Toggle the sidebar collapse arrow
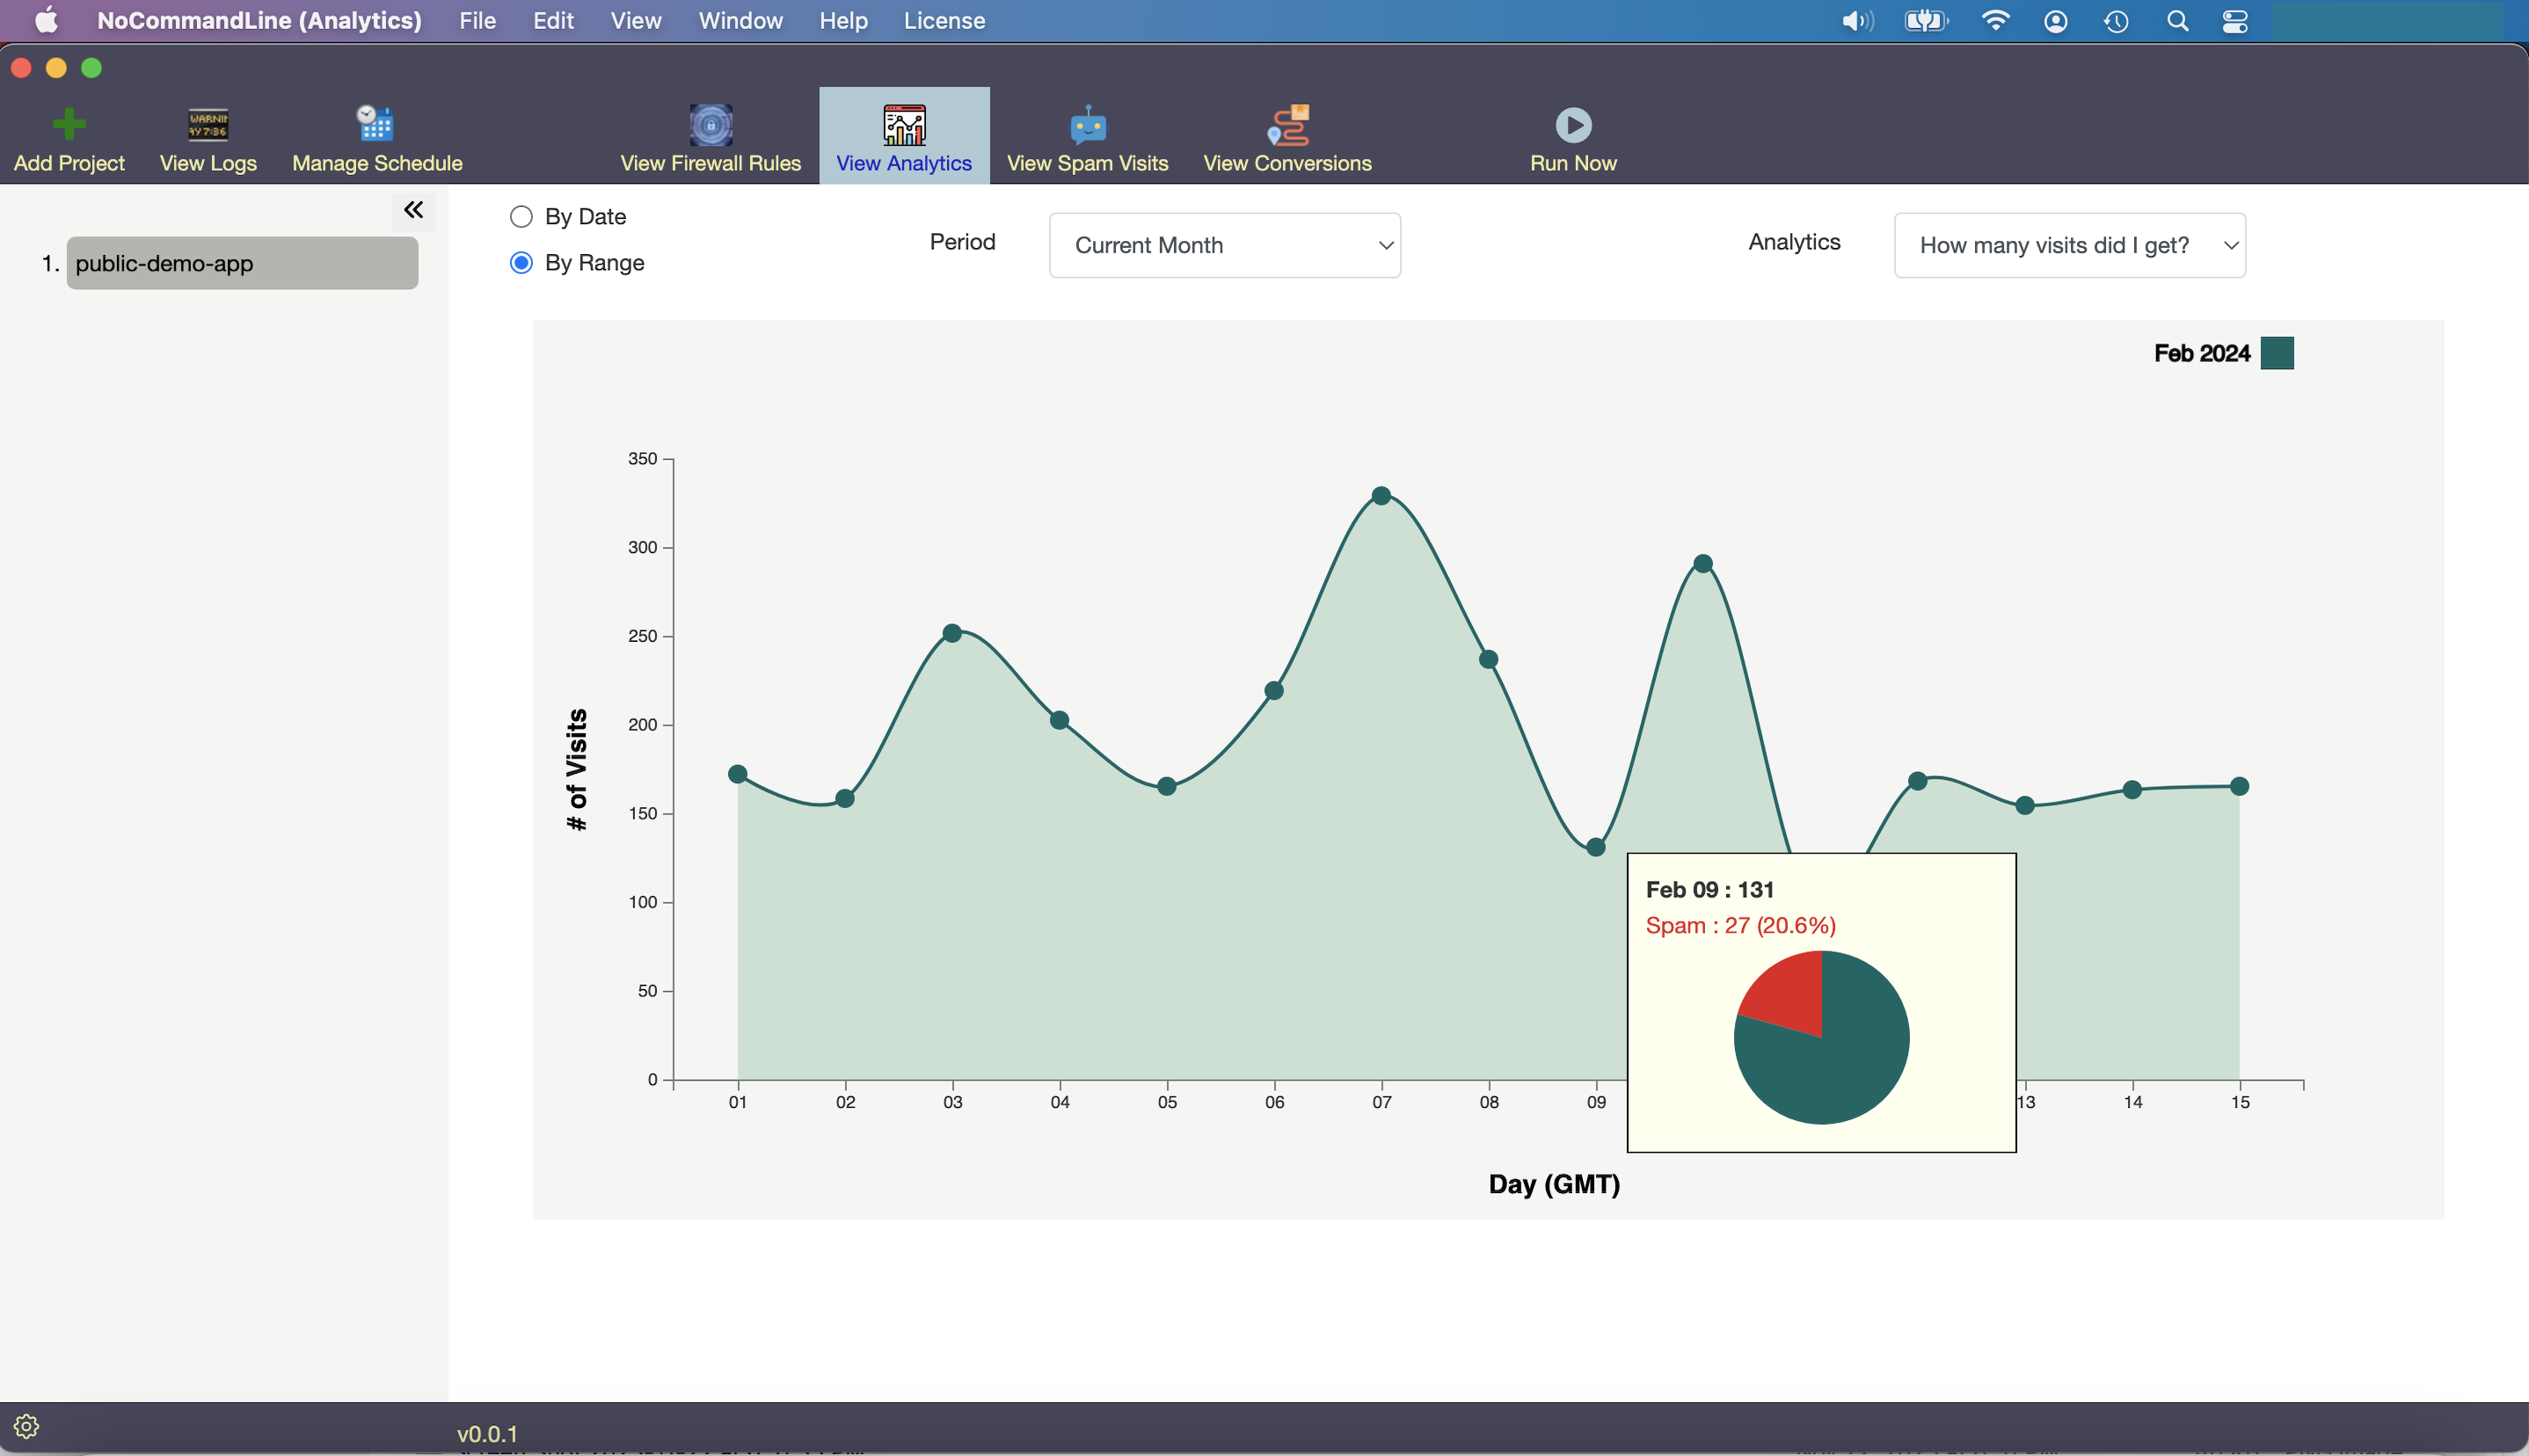Viewport: 2529px width, 1456px height. point(413,210)
